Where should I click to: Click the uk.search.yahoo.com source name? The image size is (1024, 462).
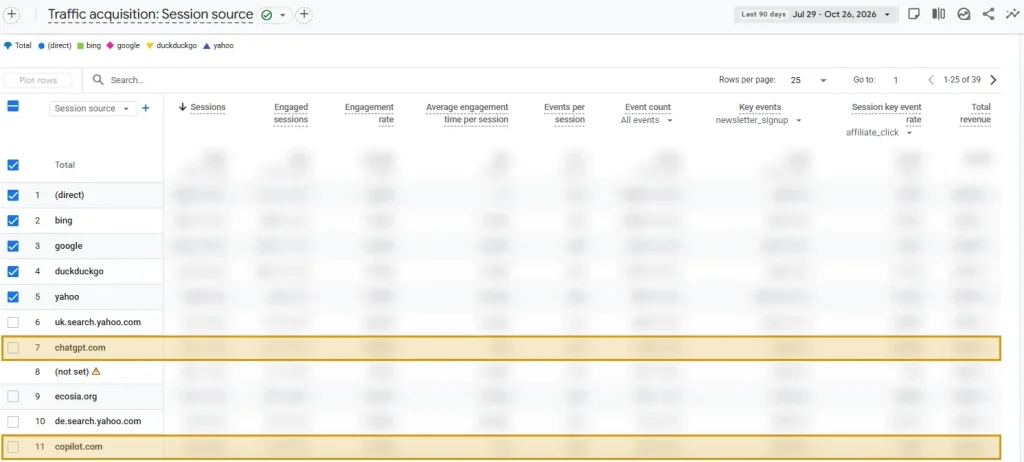click(98, 322)
